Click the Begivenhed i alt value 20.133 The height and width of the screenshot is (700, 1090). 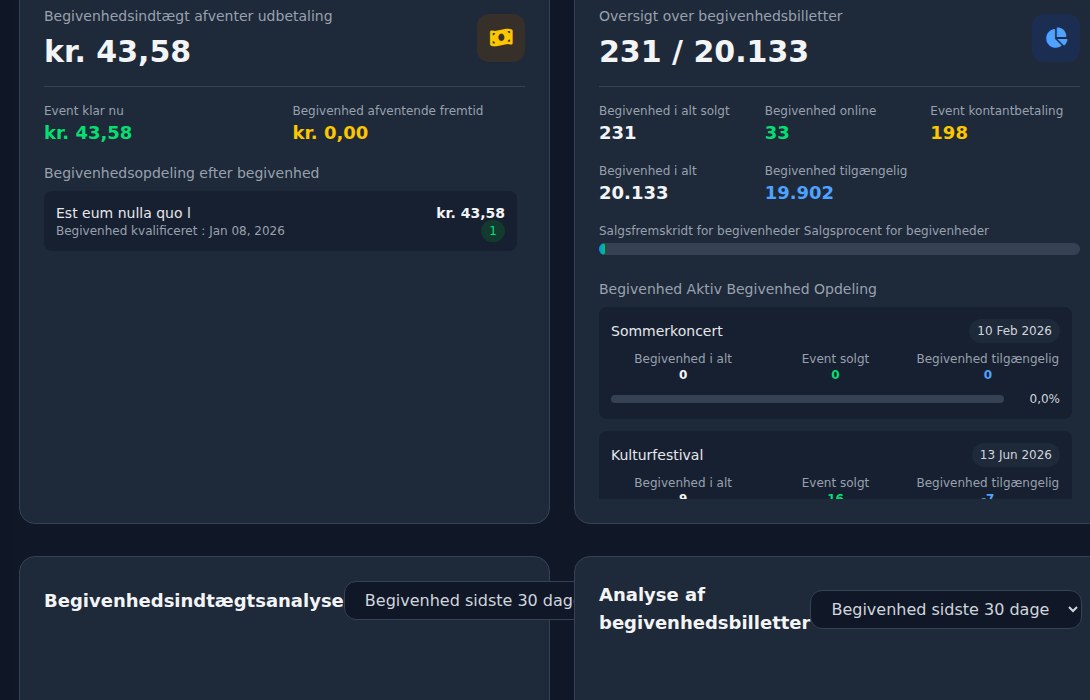[x=633, y=193]
